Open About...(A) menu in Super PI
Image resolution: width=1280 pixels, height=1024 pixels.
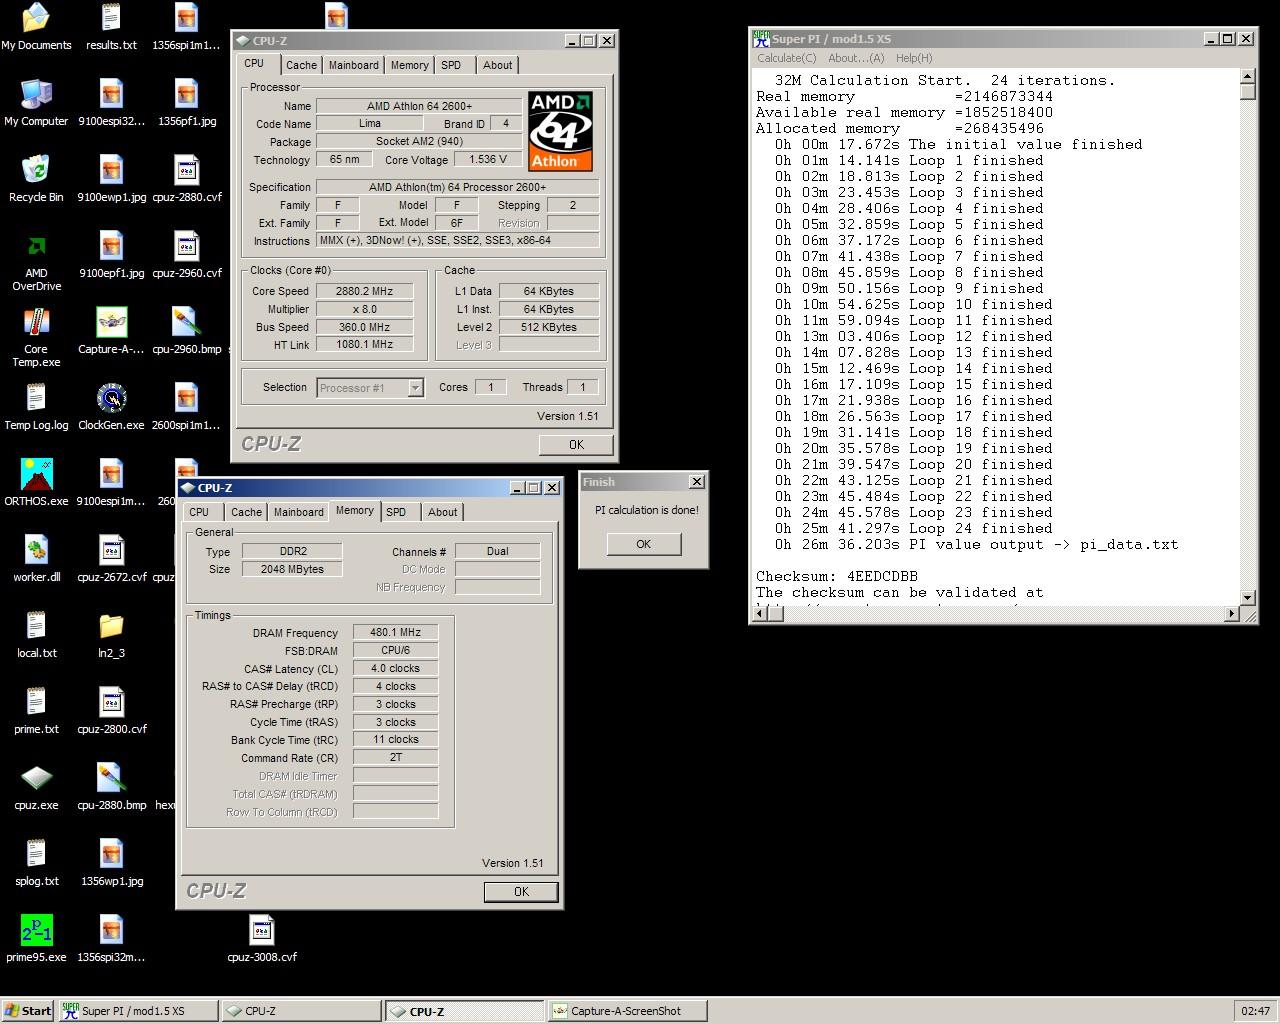(x=856, y=58)
